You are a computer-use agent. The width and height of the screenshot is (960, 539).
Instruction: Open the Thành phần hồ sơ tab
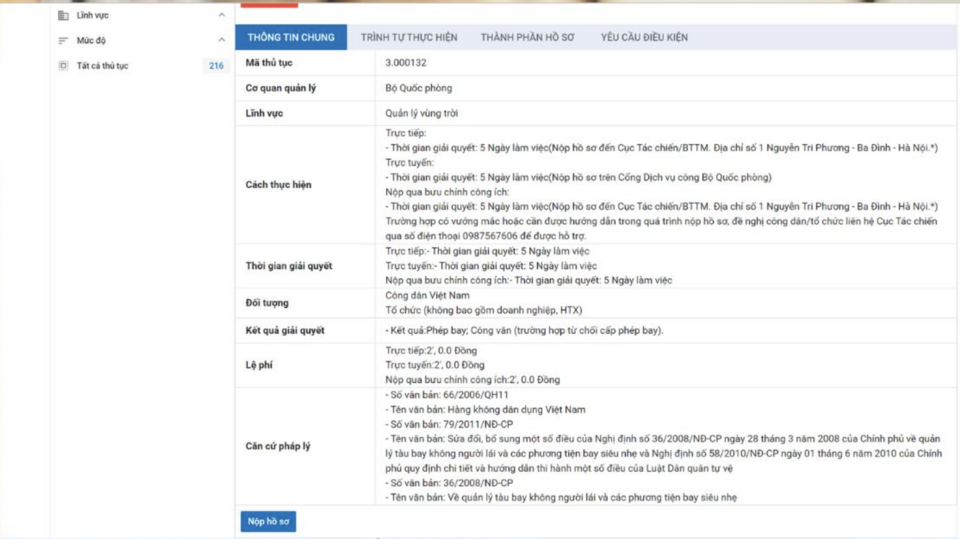[528, 37]
